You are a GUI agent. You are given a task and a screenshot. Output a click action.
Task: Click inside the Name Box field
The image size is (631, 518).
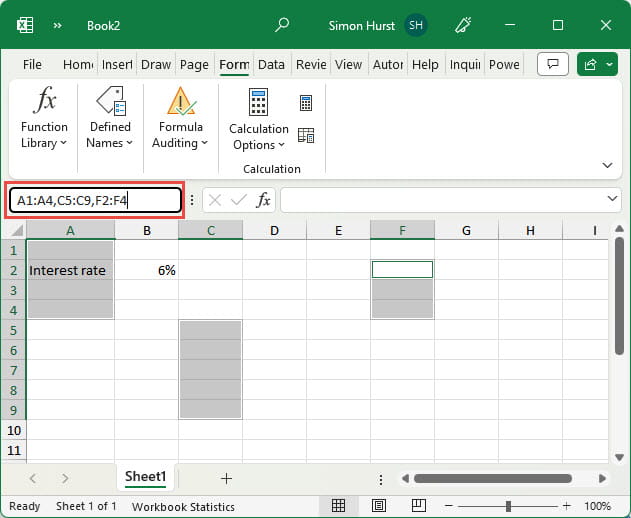pyautogui.click(x=95, y=200)
